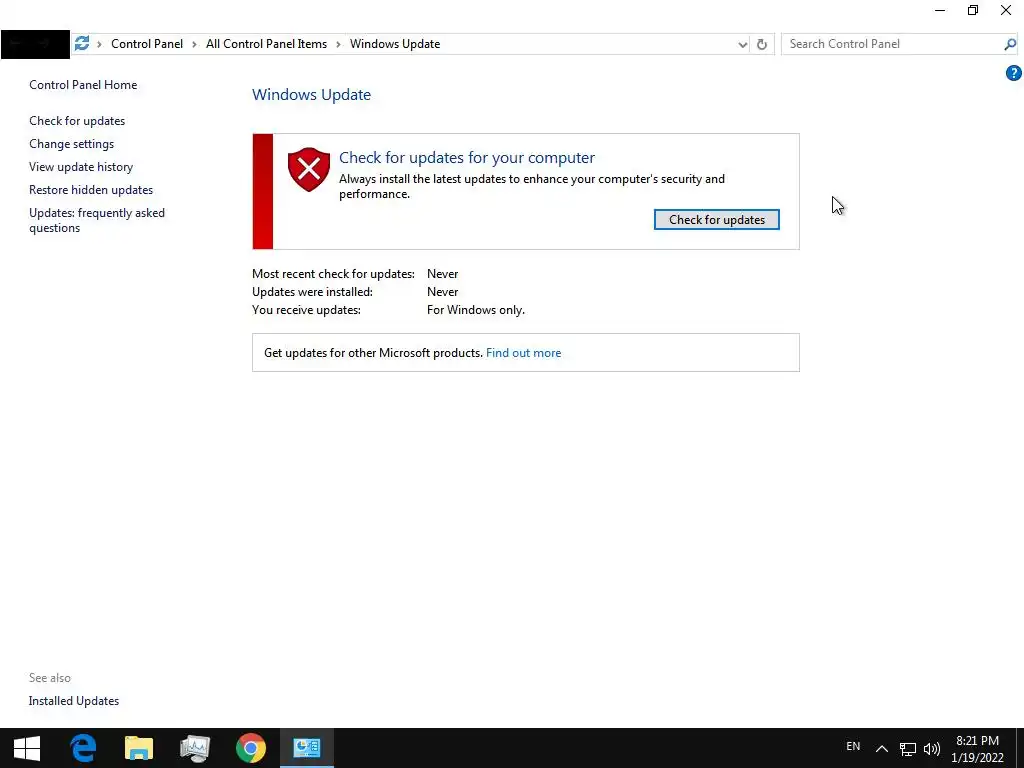Expand the chevron before Control Panel breadcrumb

pyautogui.click(x=99, y=44)
